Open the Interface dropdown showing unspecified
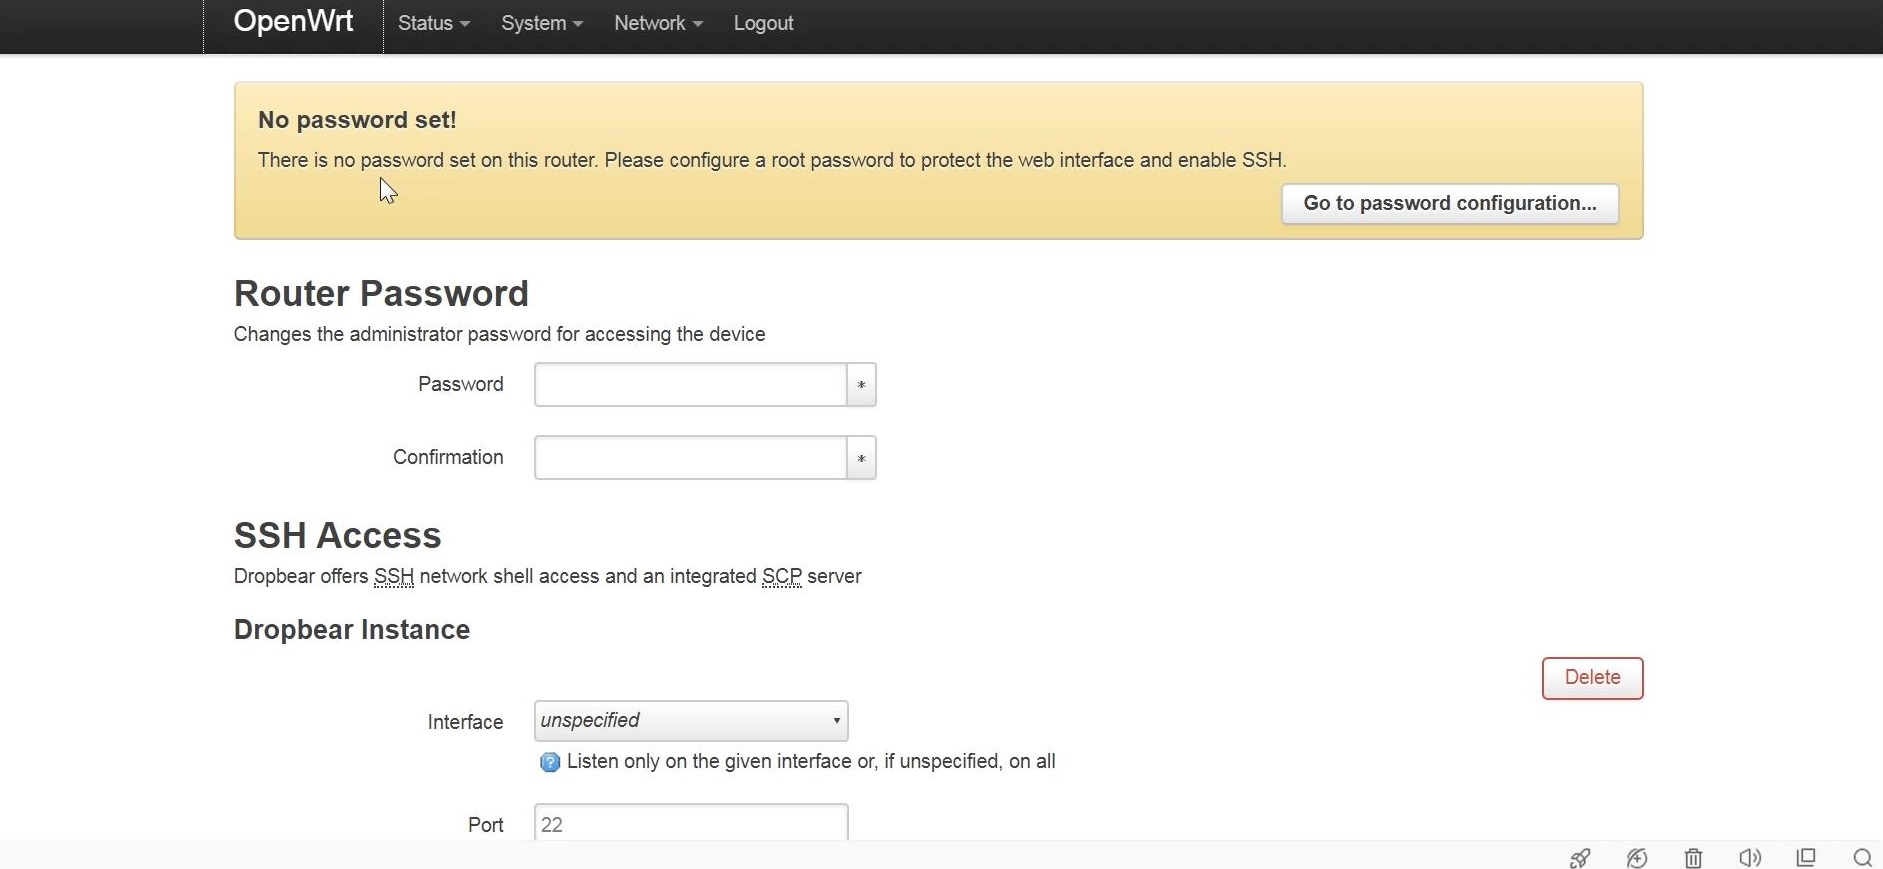Screen dimensions: 1883x869 [691, 721]
